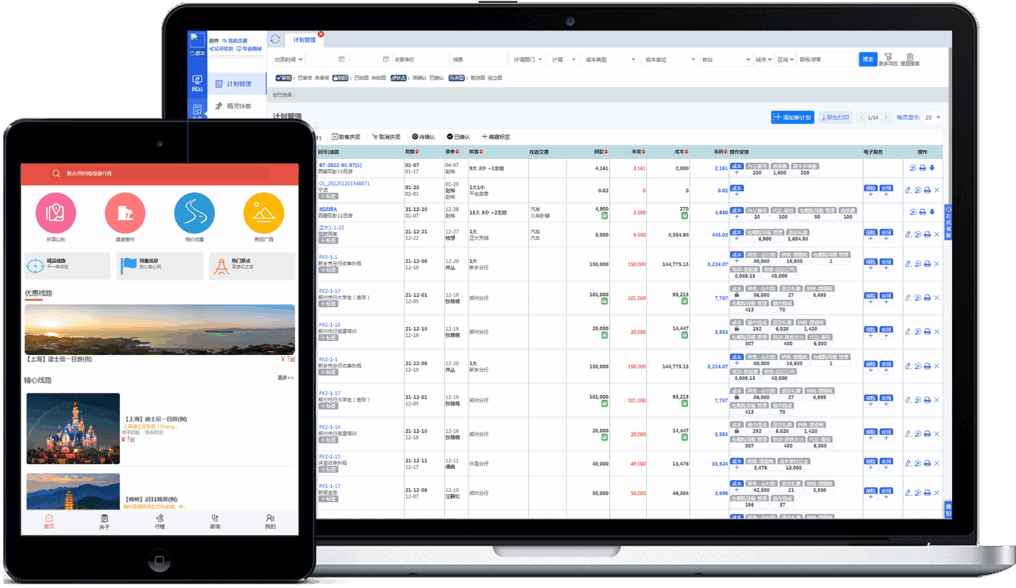The image size is (1016, 588).
Task: Tap the sunset seaside banner image on tablet
Action: [x=159, y=329]
